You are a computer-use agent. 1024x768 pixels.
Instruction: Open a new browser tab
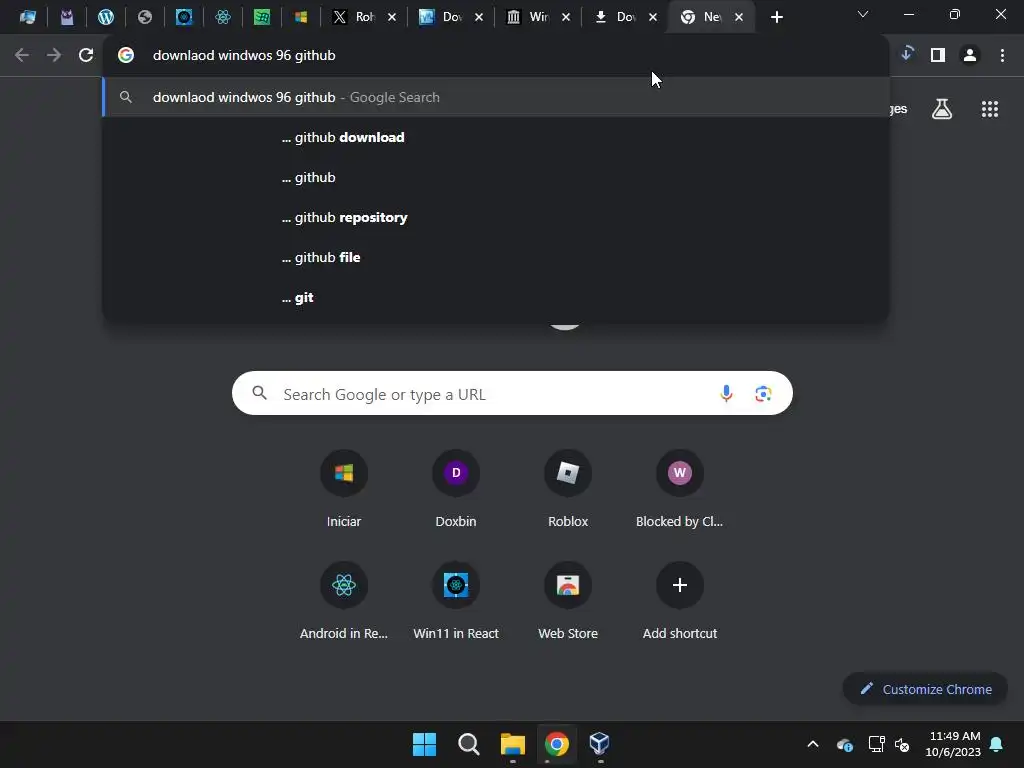pyautogui.click(x=776, y=18)
